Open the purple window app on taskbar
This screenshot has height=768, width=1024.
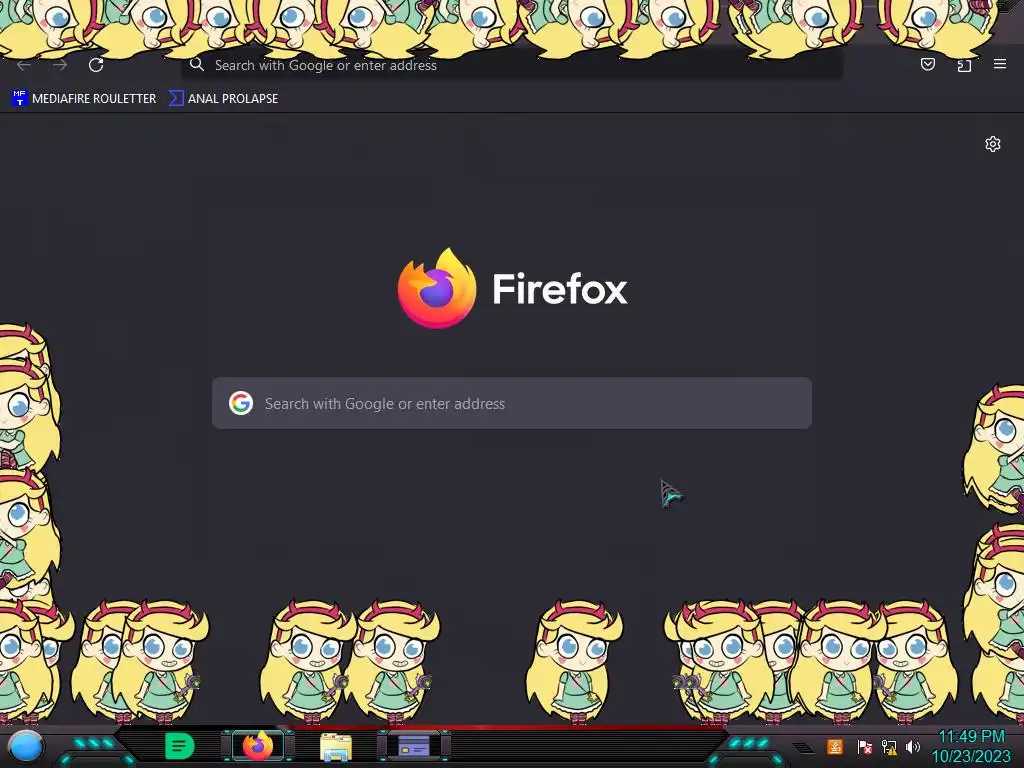click(414, 745)
